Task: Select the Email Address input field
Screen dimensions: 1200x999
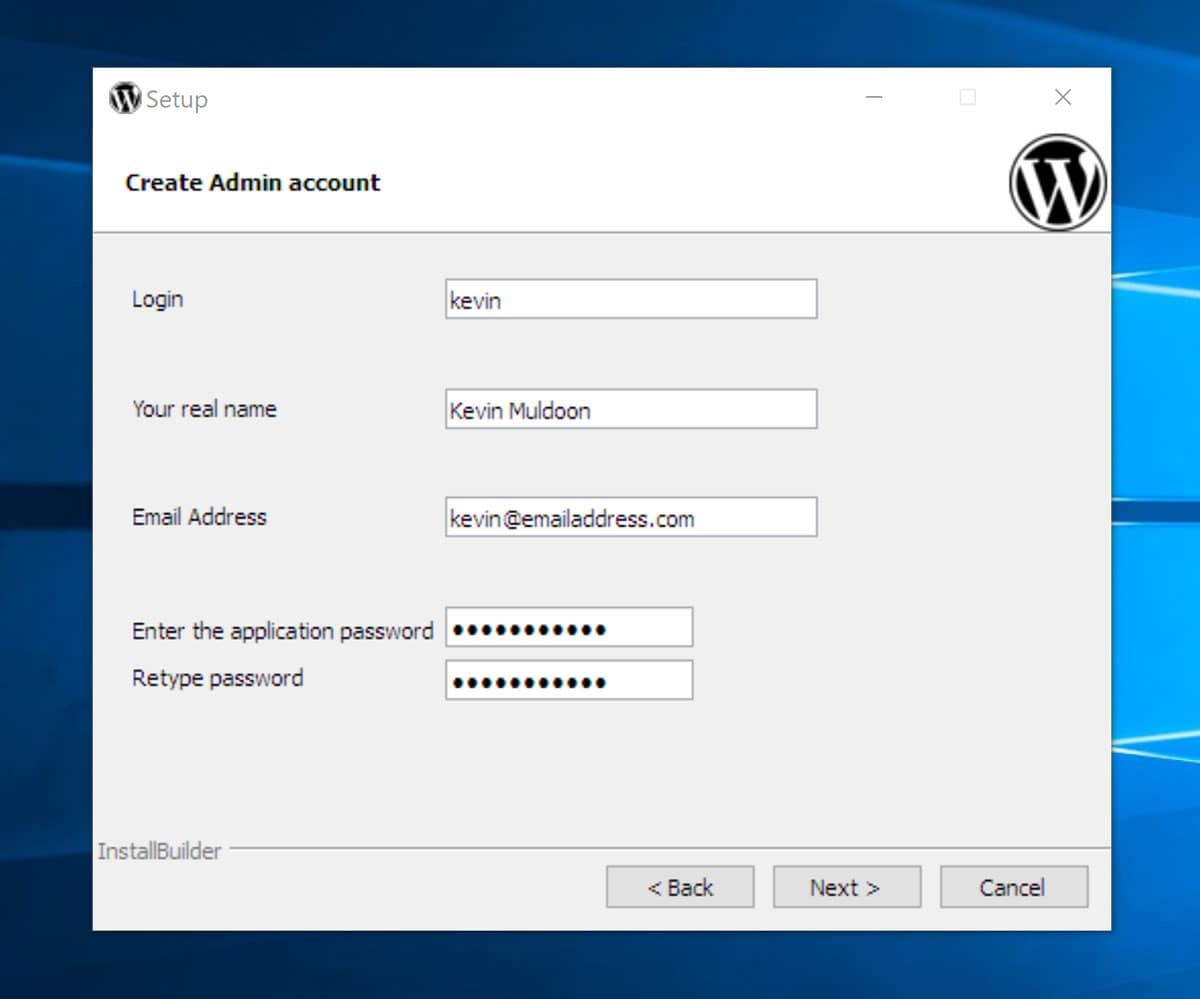Action: click(x=631, y=517)
